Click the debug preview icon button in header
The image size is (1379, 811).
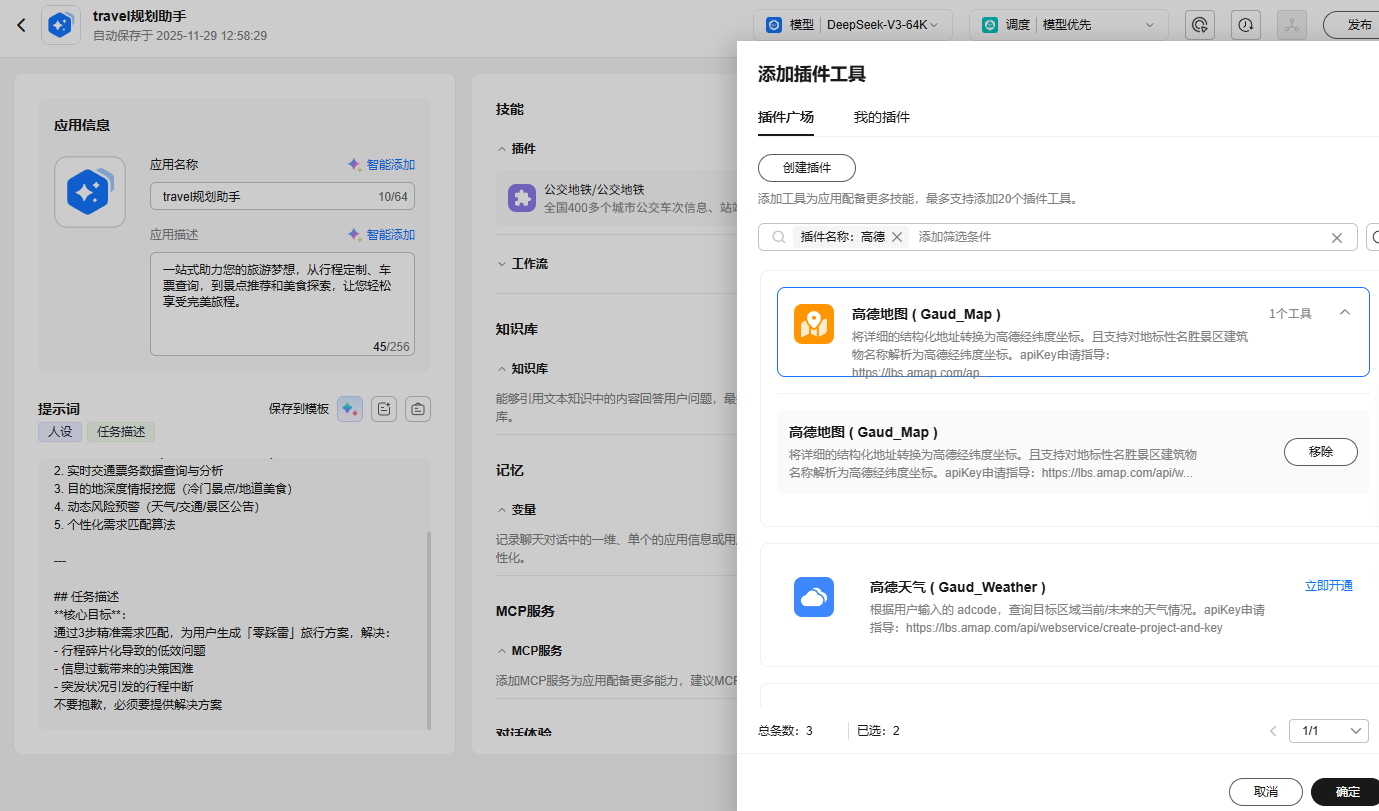1200,25
